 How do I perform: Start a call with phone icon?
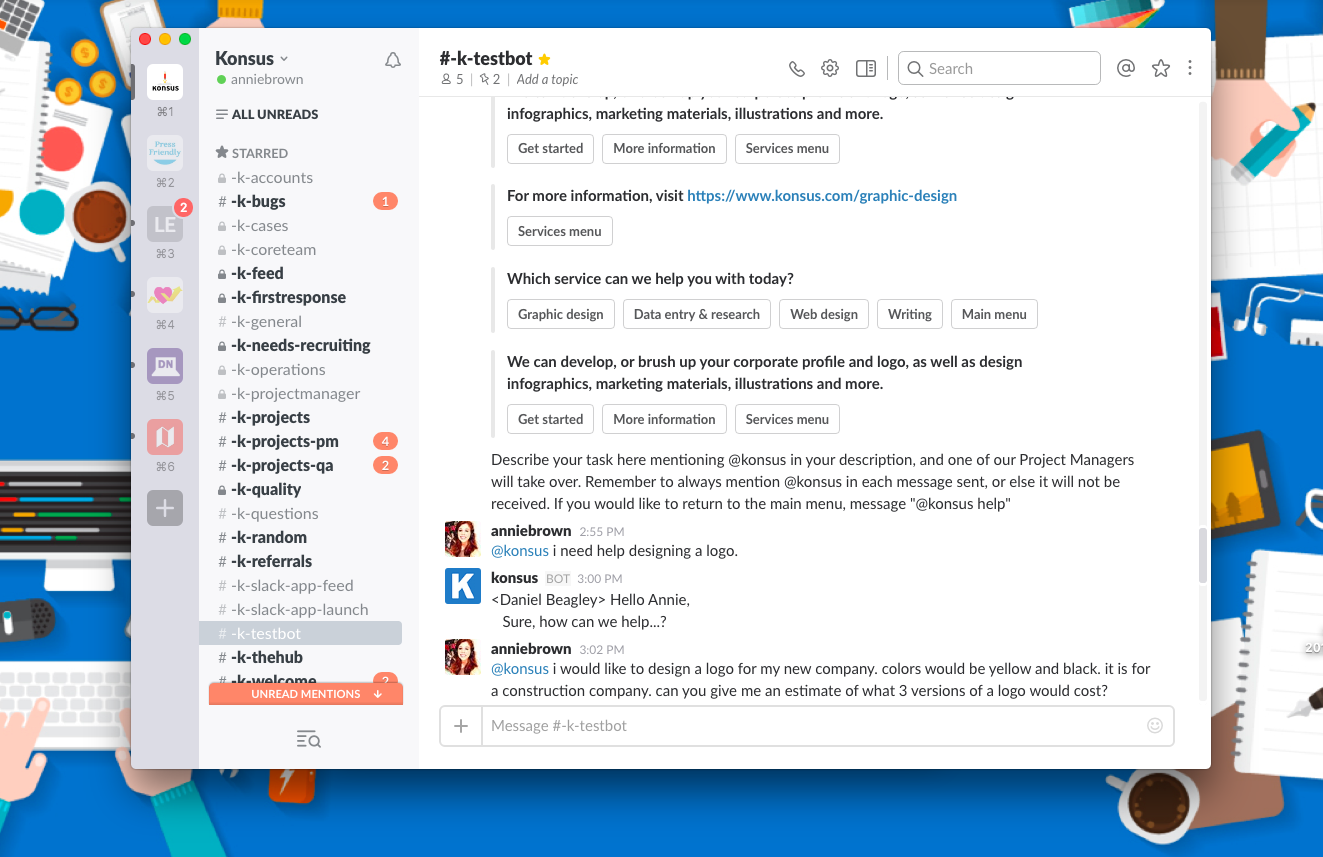(x=797, y=69)
